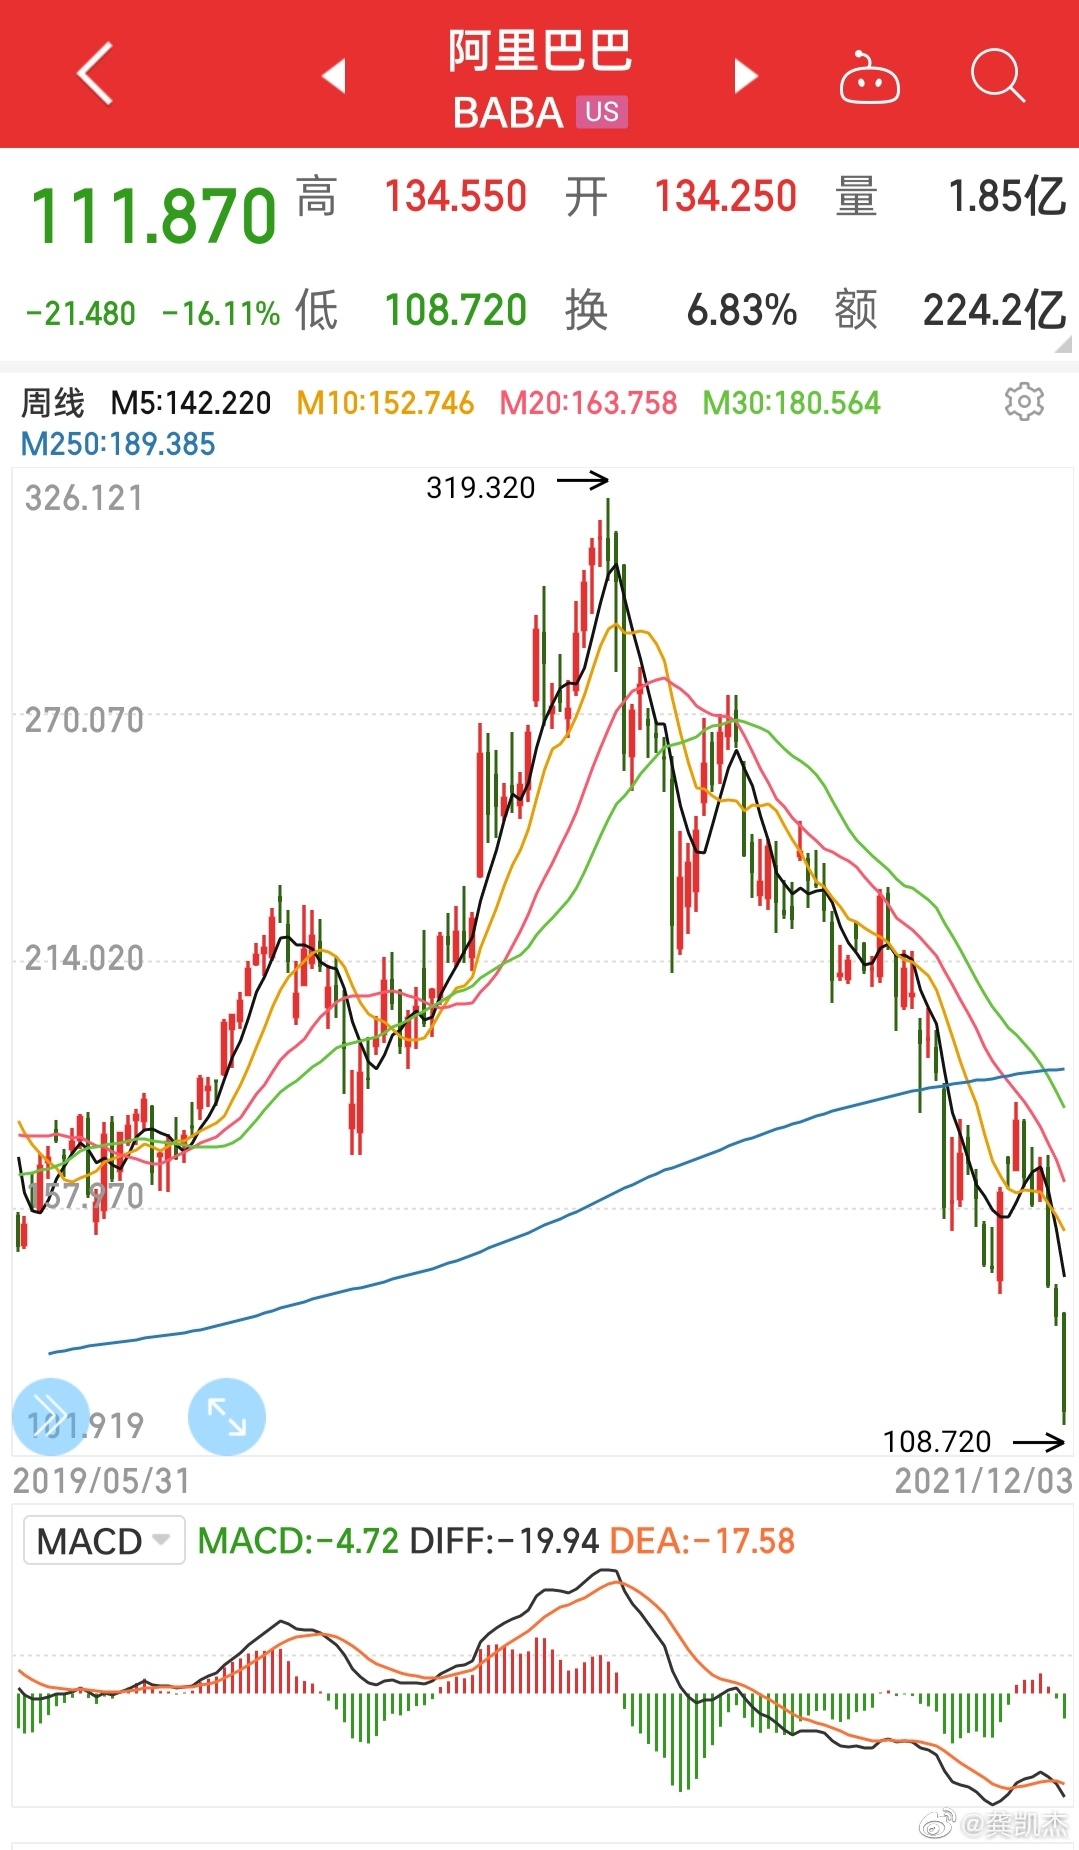This screenshot has height=1850, width=1079.
Task: Tap the 319.320 peak price marker
Action: click(481, 487)
